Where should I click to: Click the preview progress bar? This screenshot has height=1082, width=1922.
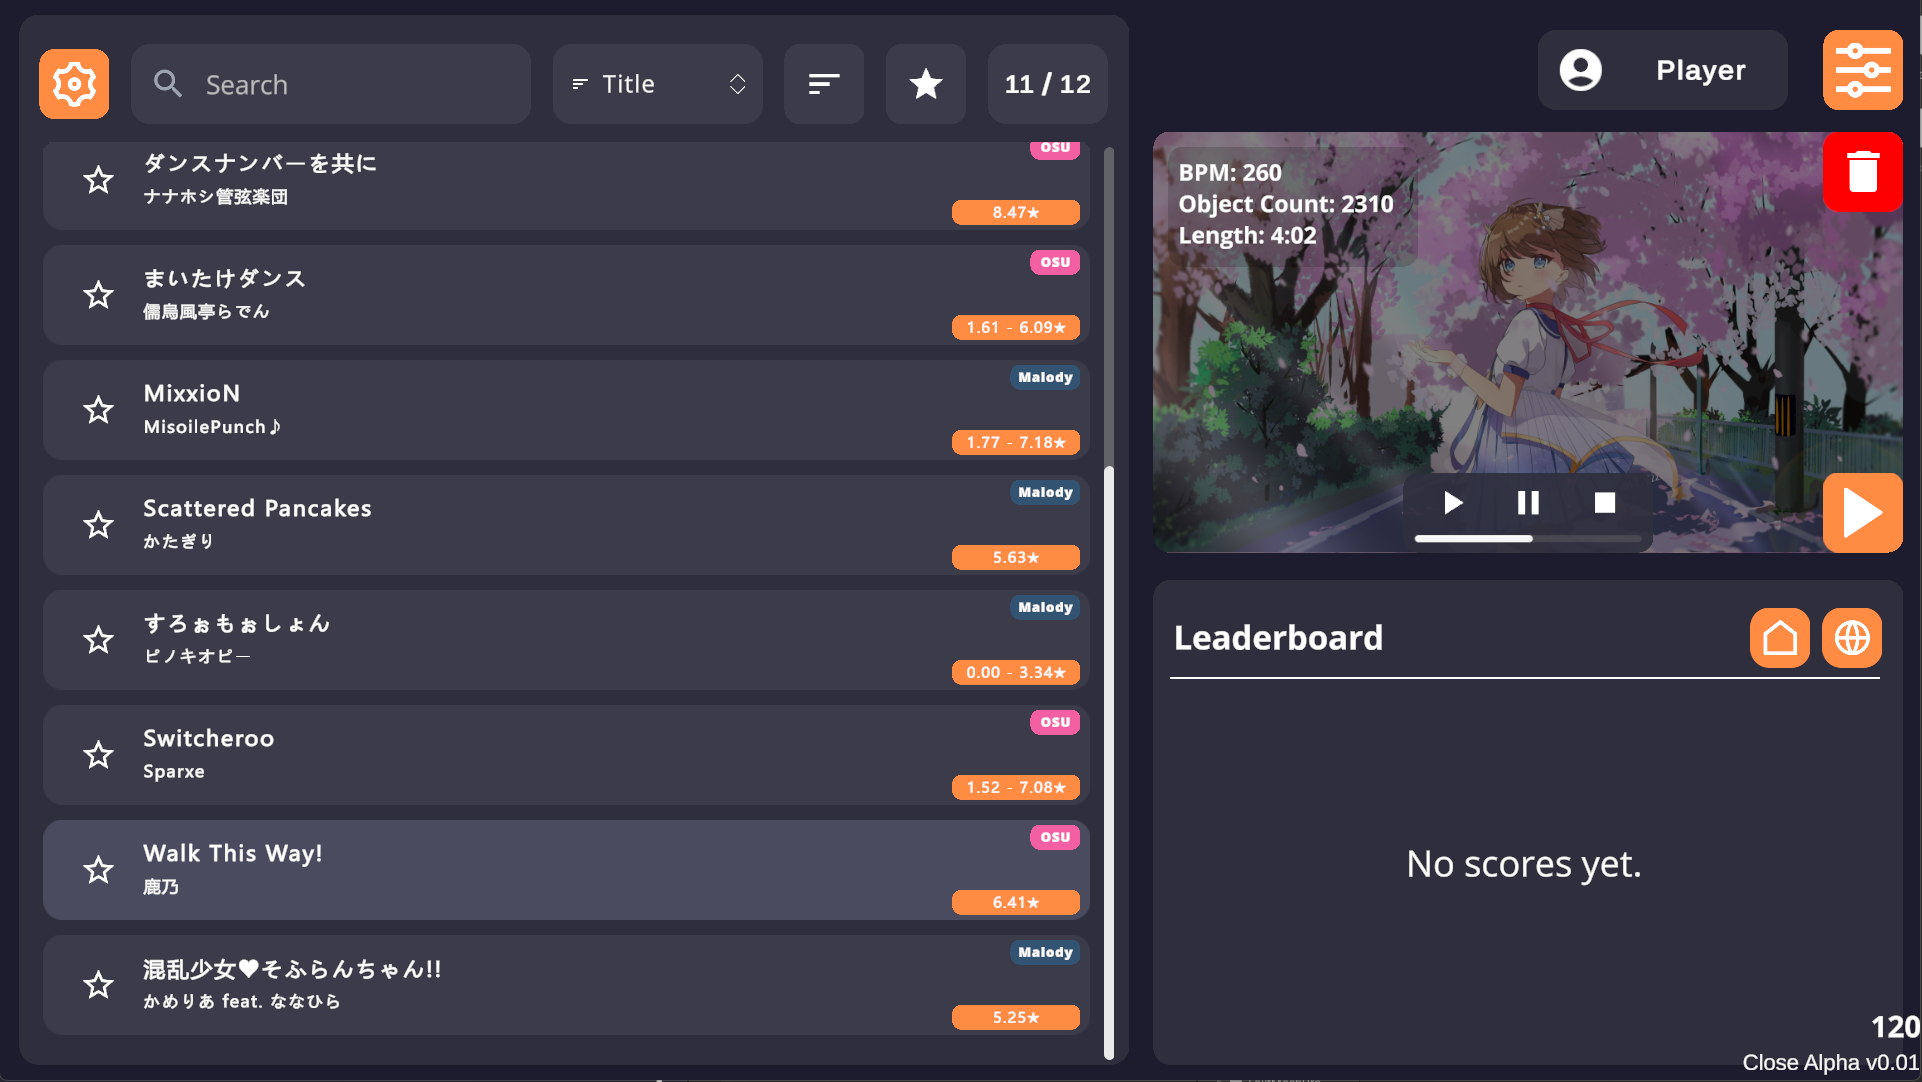(1528, 538)
